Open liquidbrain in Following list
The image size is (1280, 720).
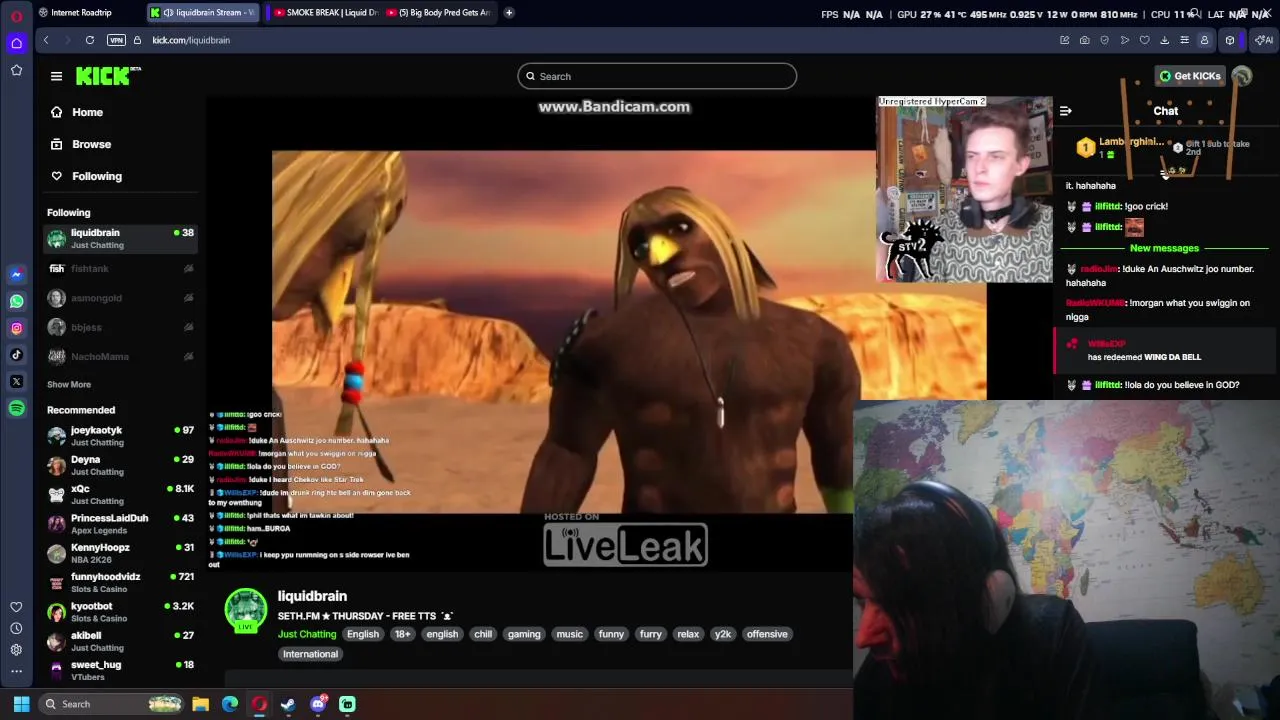[120, 239]
